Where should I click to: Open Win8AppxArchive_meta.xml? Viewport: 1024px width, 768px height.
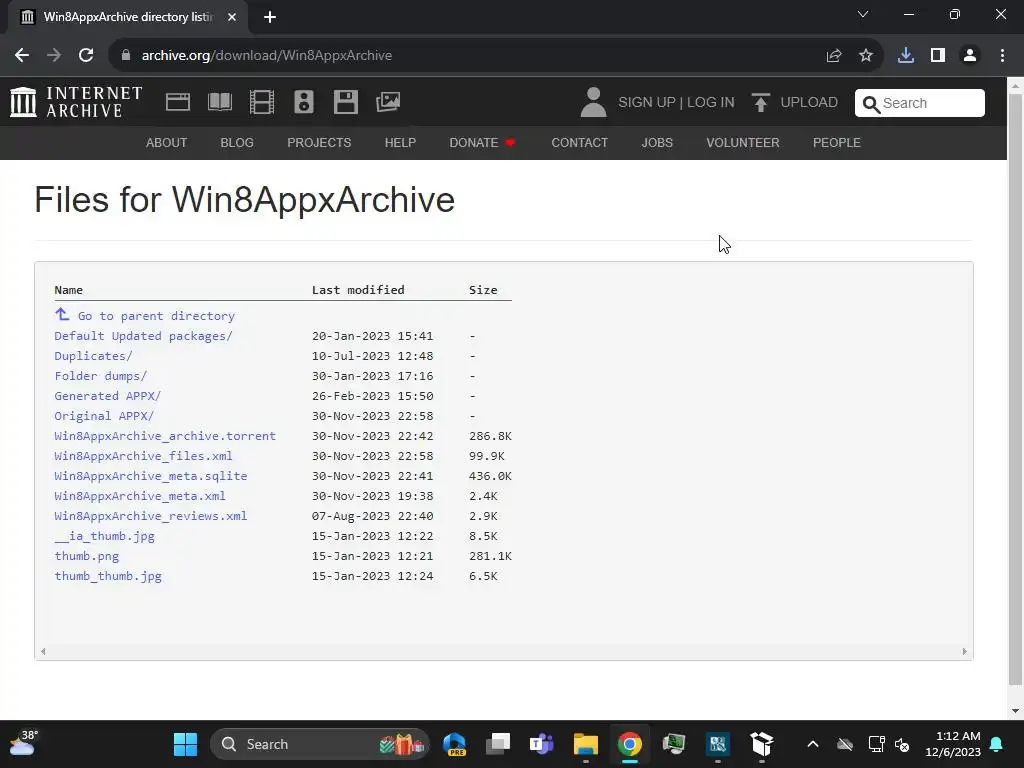[x=140, y=496]
